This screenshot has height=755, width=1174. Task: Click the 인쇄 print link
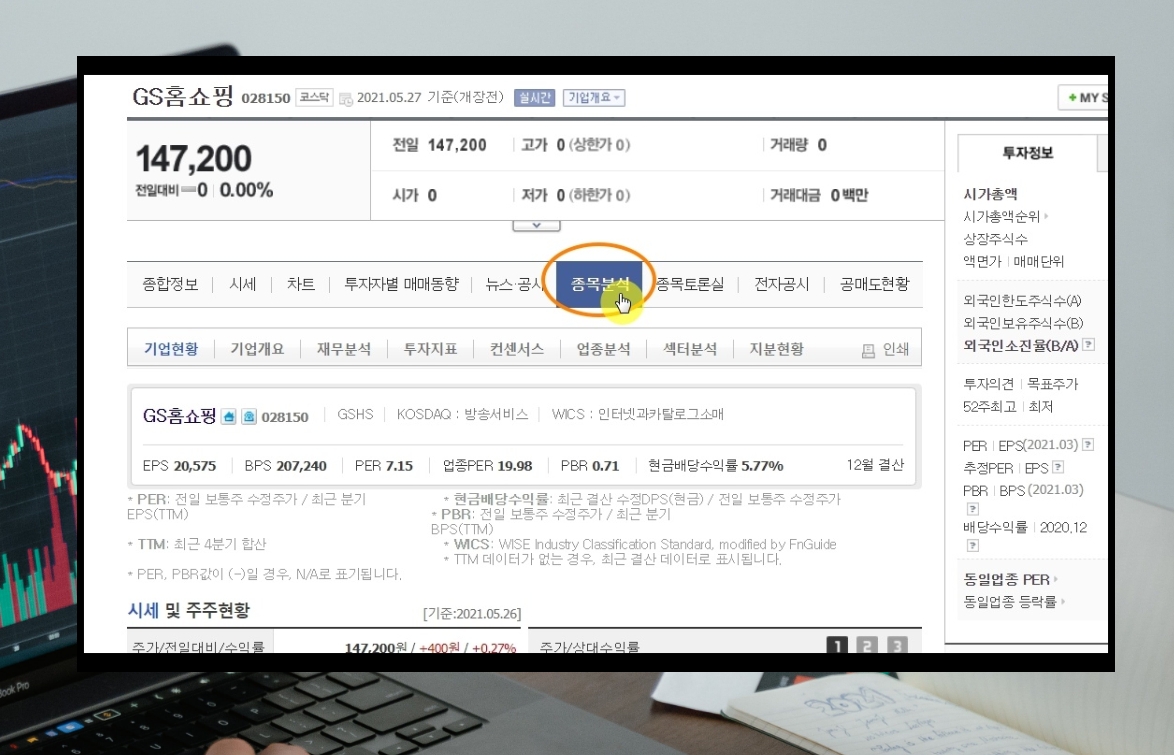click(x=895, y=350)
